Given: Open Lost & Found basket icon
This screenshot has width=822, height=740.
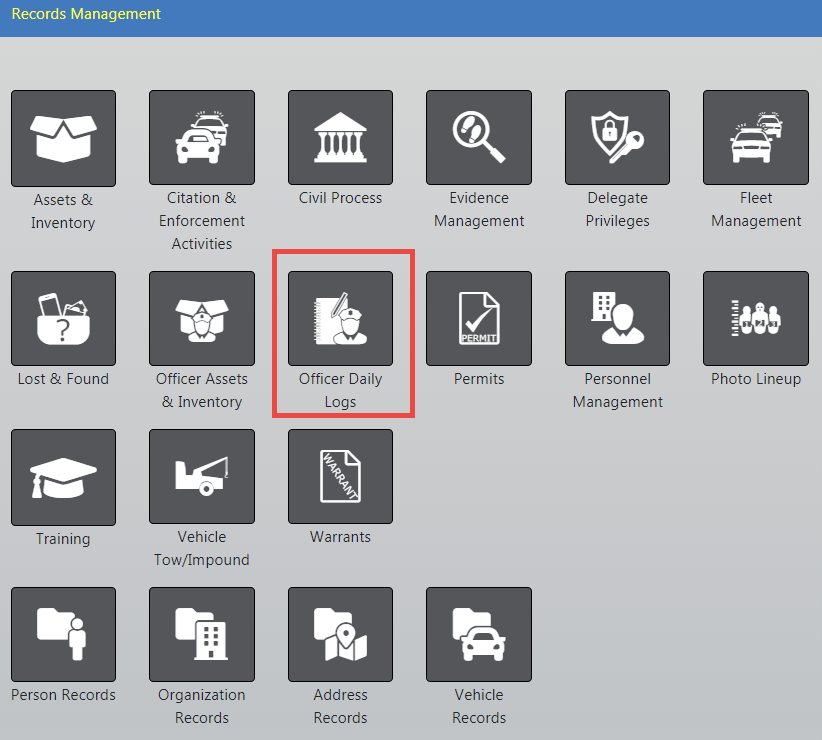Looking at the screenshot, I should (63, 318).
